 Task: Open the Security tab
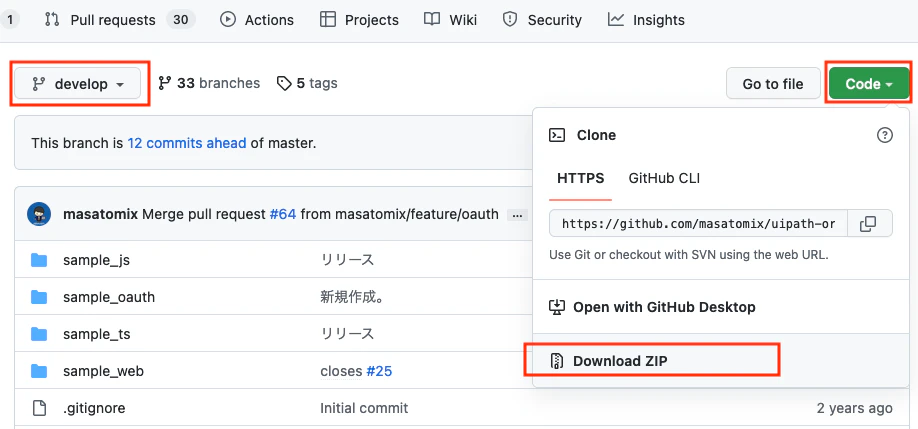(542, 20)
